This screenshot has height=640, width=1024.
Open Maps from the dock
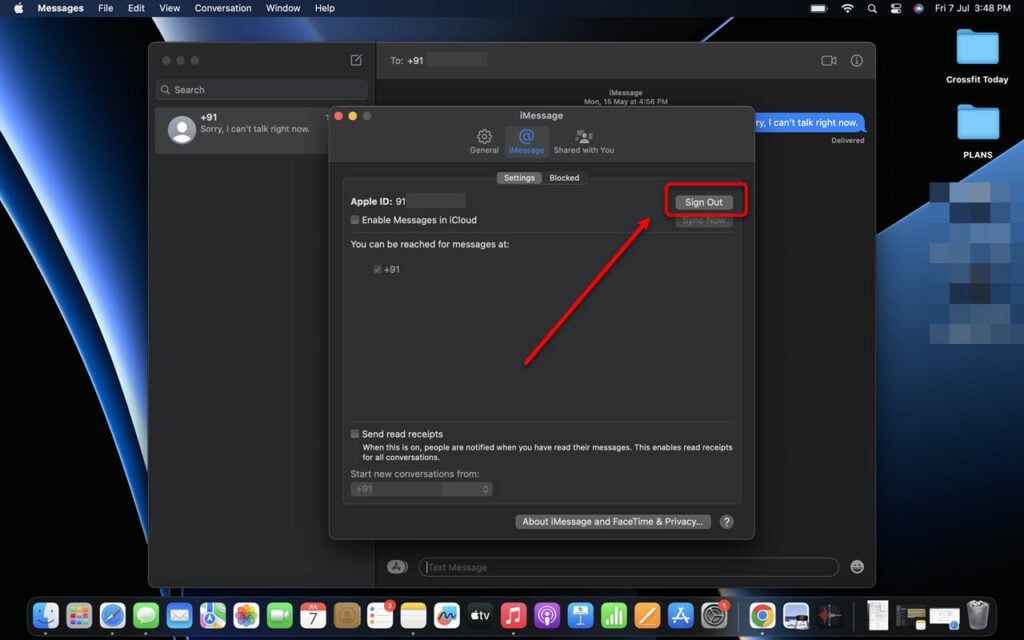point(213,615)
